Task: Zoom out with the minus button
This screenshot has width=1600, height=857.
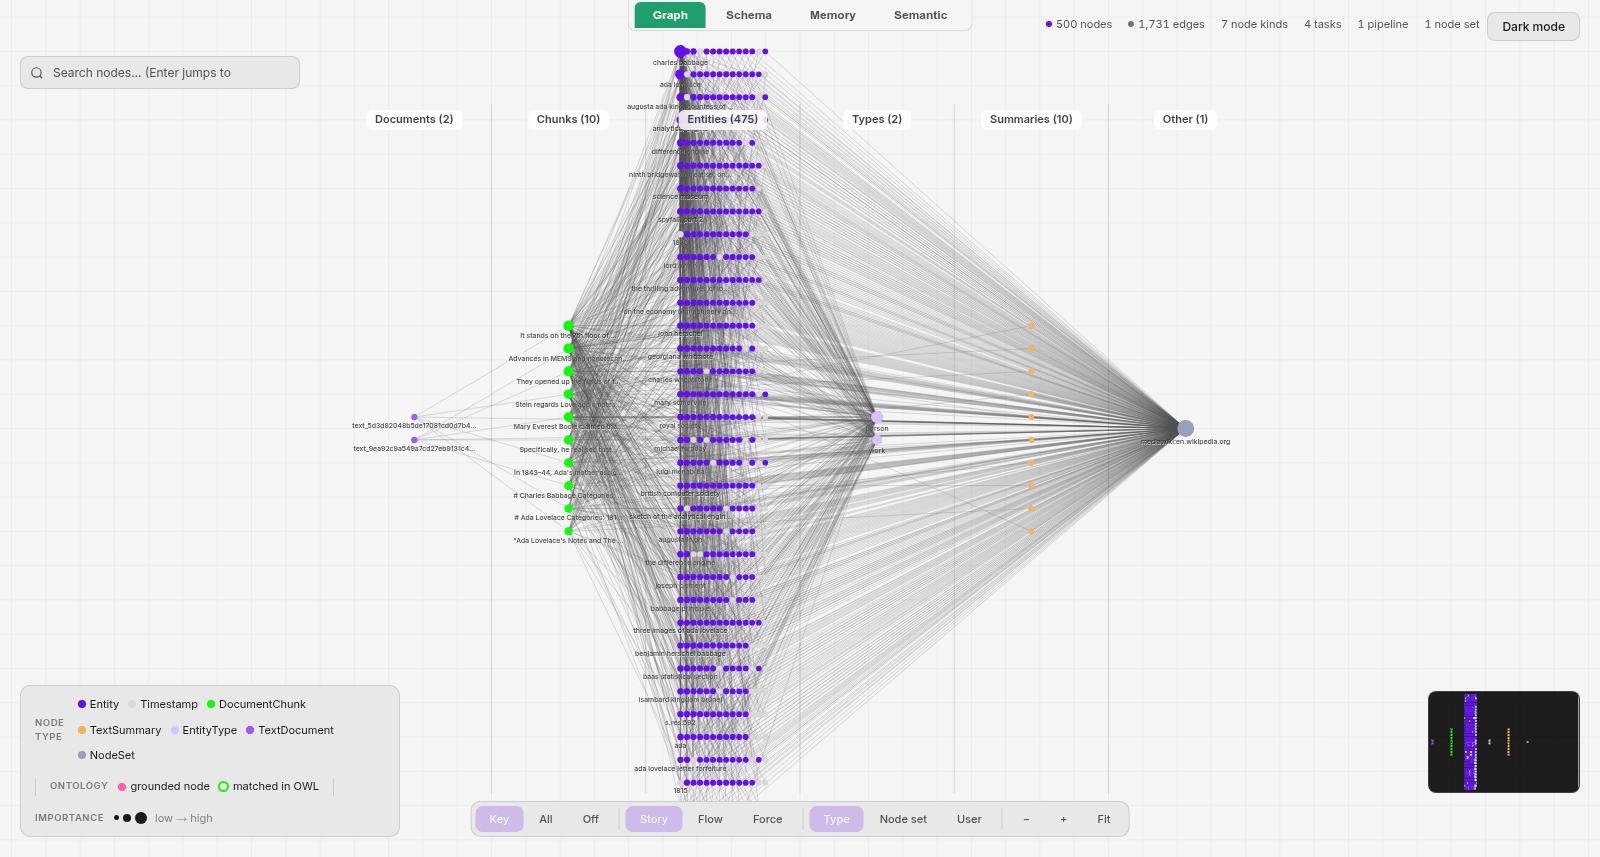Action: (1026, 819)
